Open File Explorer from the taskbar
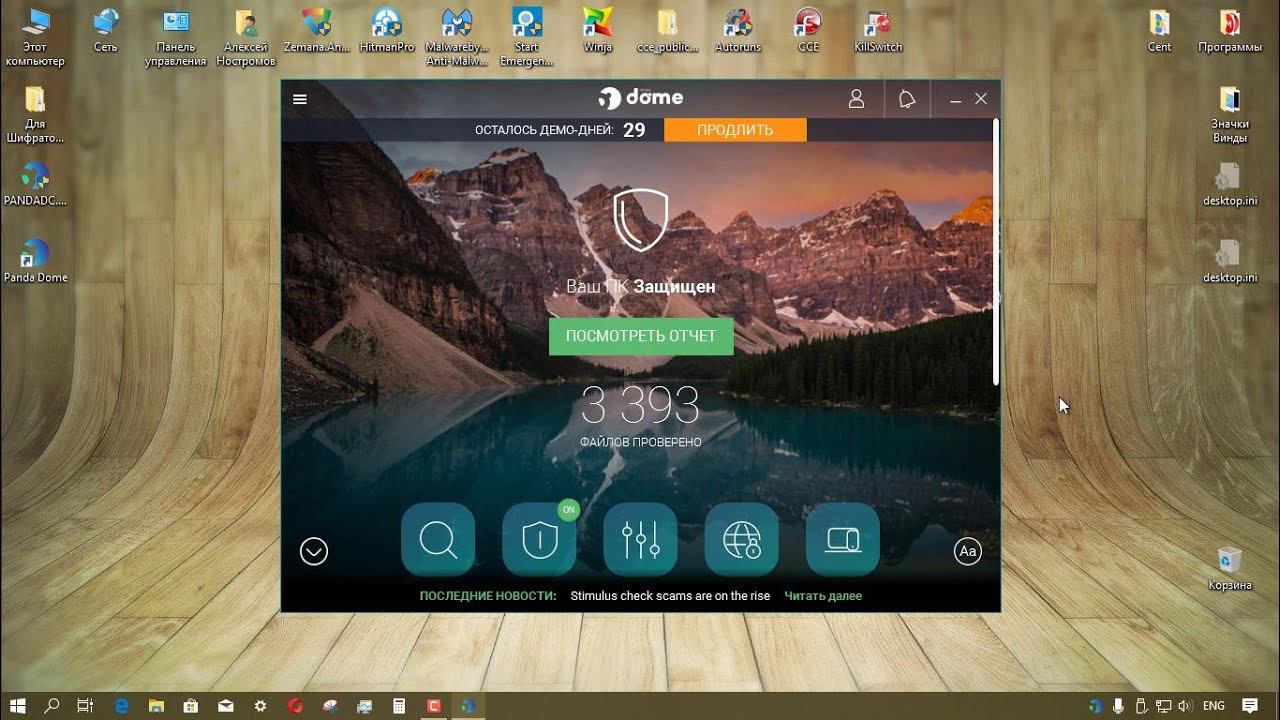1280x720 pixels. [x=156, y=706]
